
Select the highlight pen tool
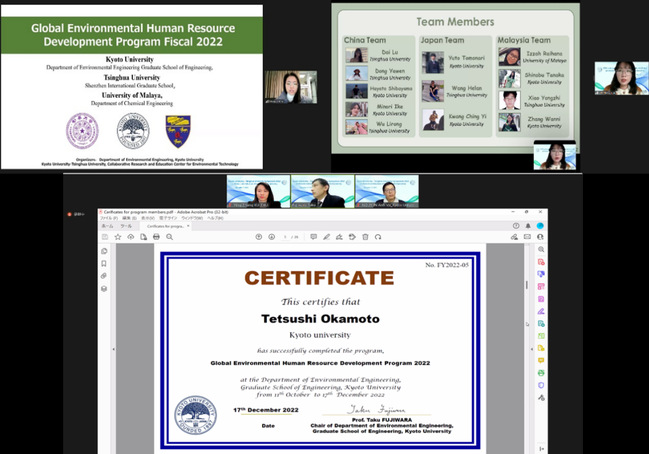(327, 237)
